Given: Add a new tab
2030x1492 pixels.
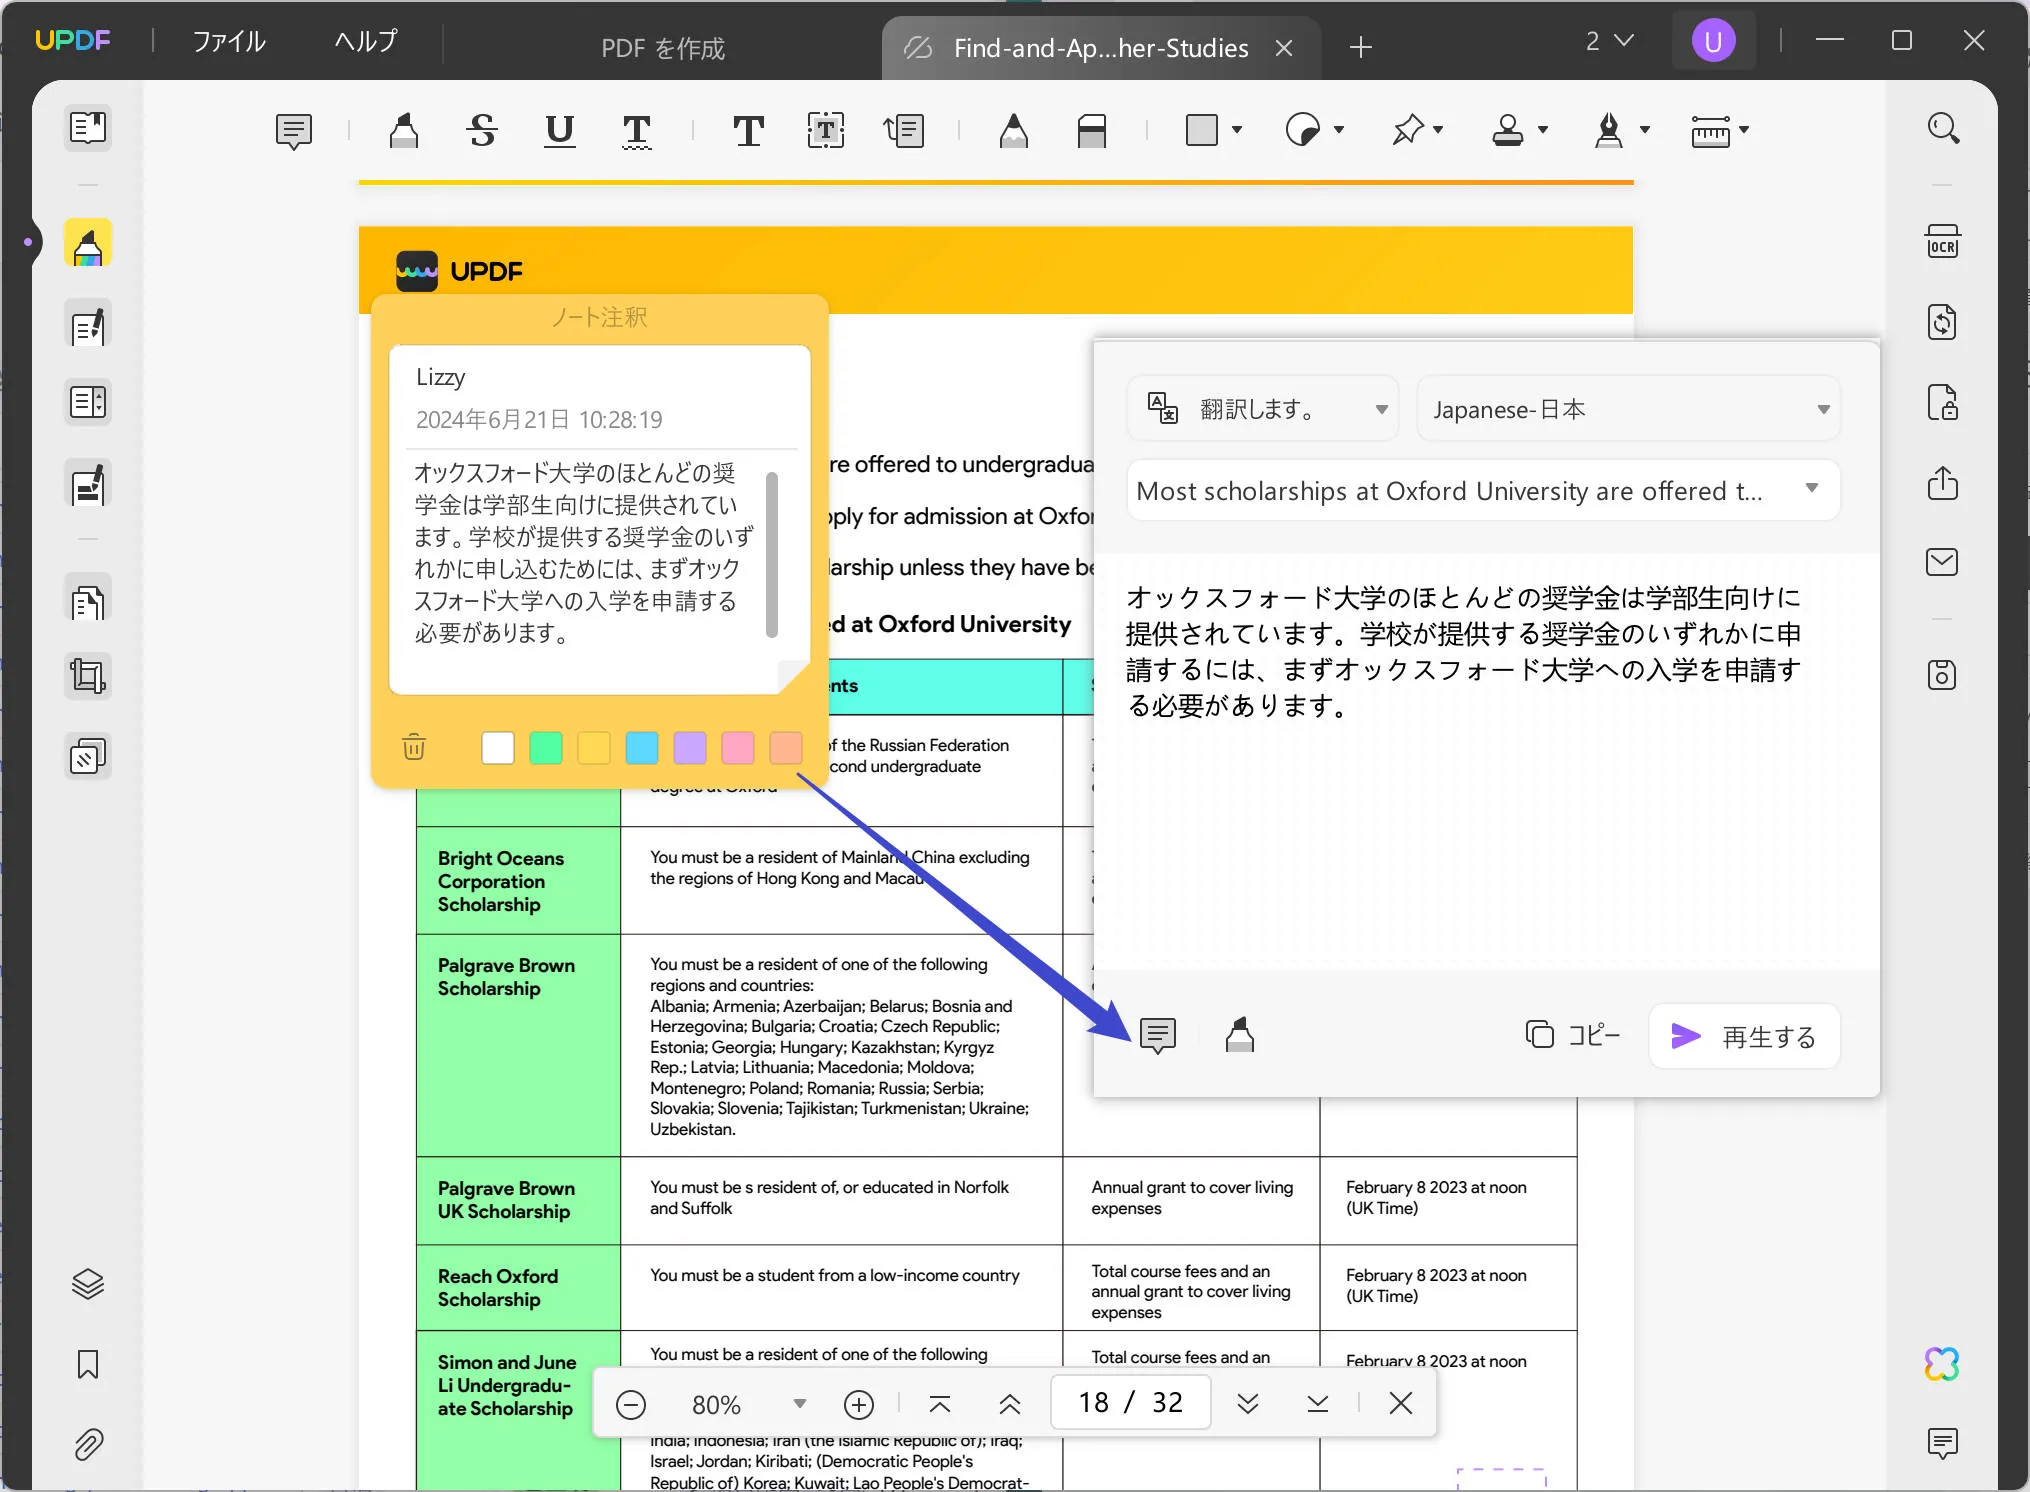Looking at the screenshot, I should click(1360, 47).
